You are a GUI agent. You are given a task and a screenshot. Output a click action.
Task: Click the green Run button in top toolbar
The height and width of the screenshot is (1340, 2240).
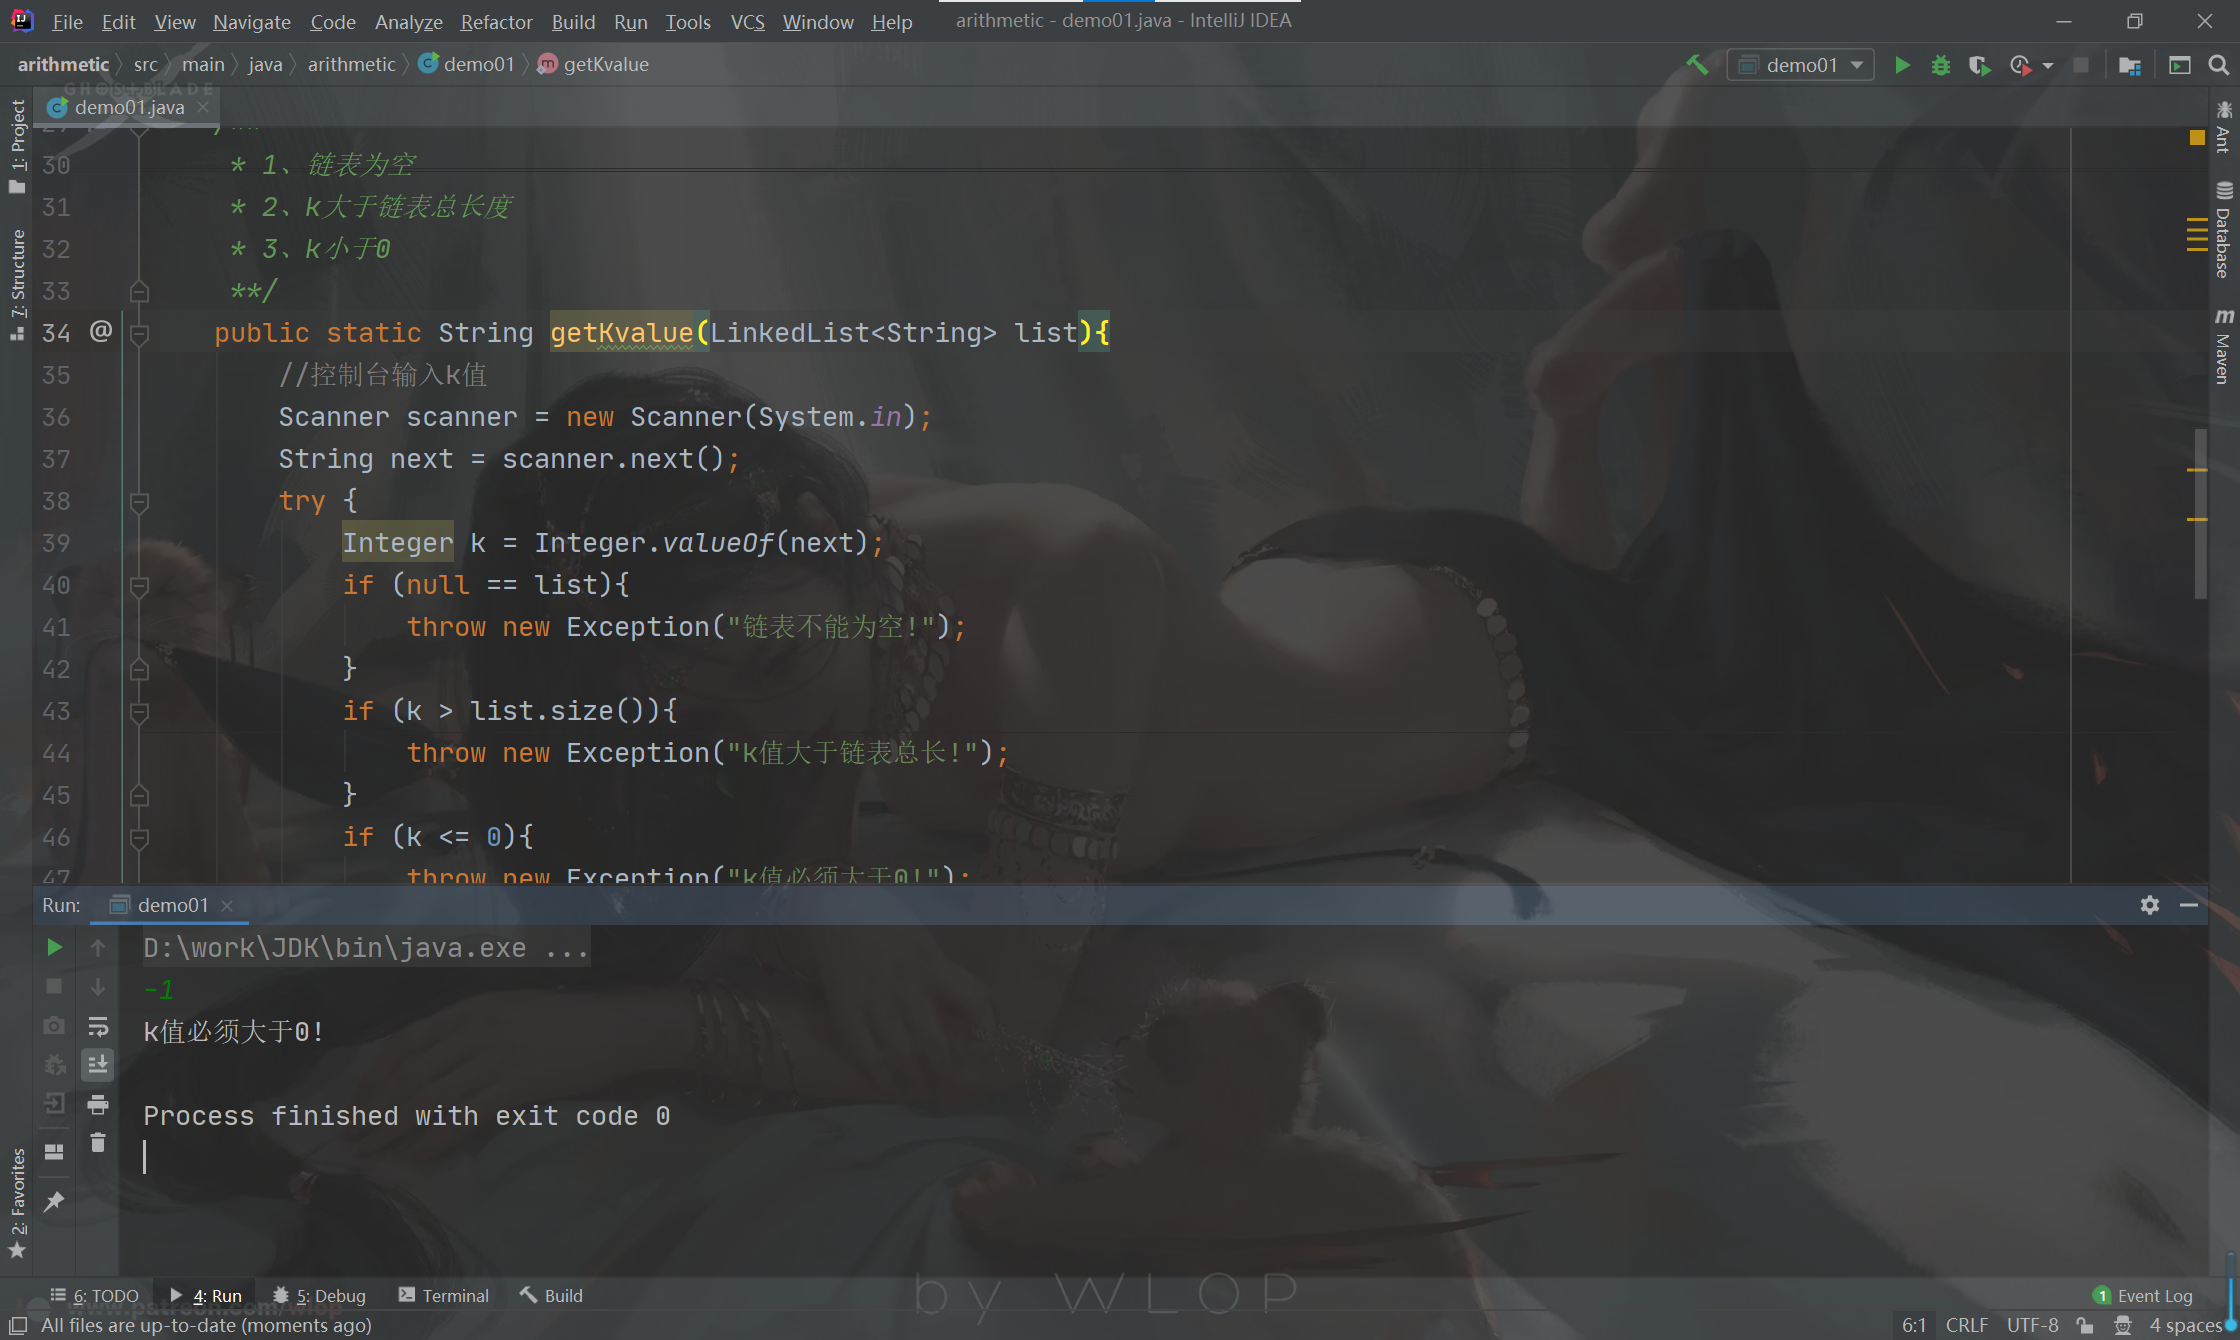1902,65
